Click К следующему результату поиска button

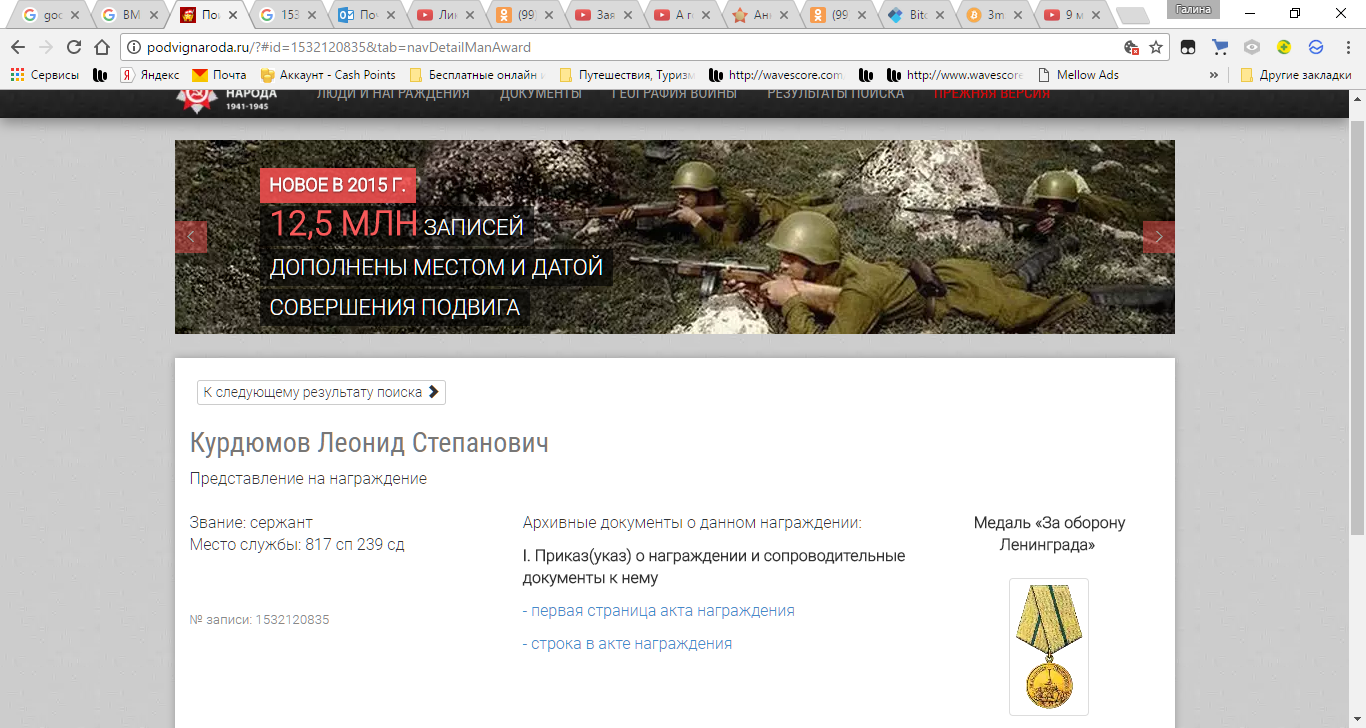tap(321, 392)
